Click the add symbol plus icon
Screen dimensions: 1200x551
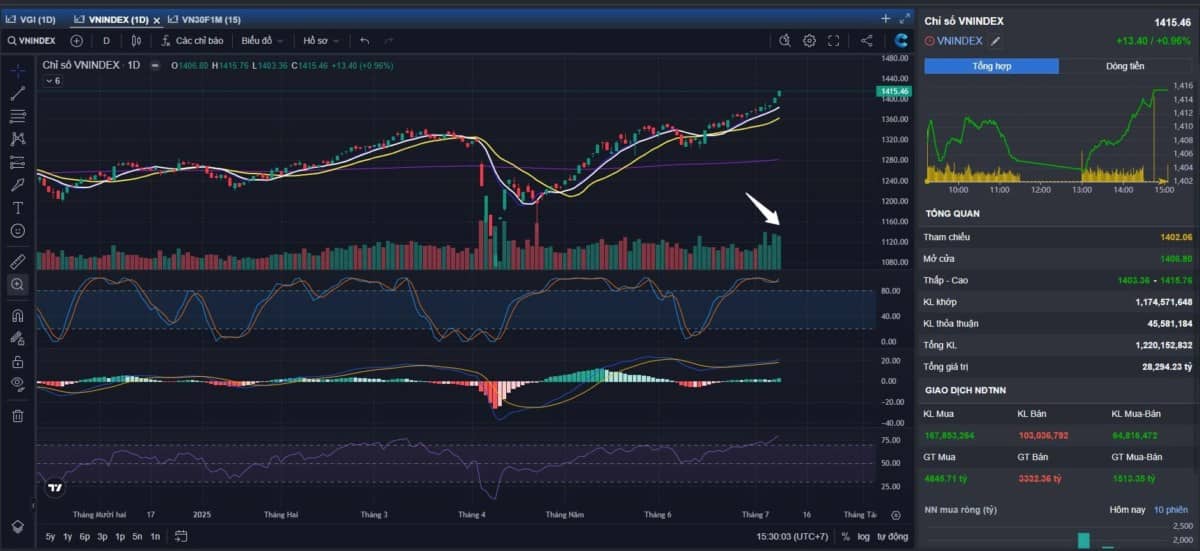click(77, 41)
